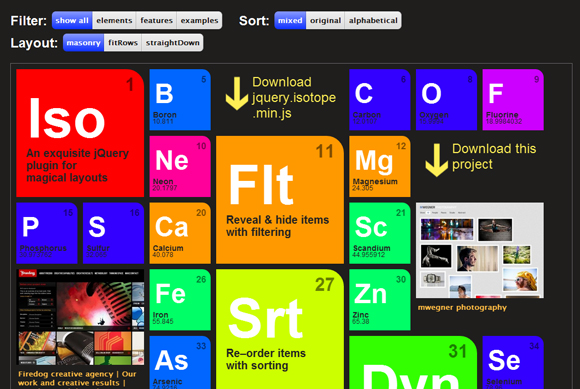Image resolution: width=580 pixels, height=389 pixels.
Task: Sort items in mixed order
Action: [x=290, y=20]
